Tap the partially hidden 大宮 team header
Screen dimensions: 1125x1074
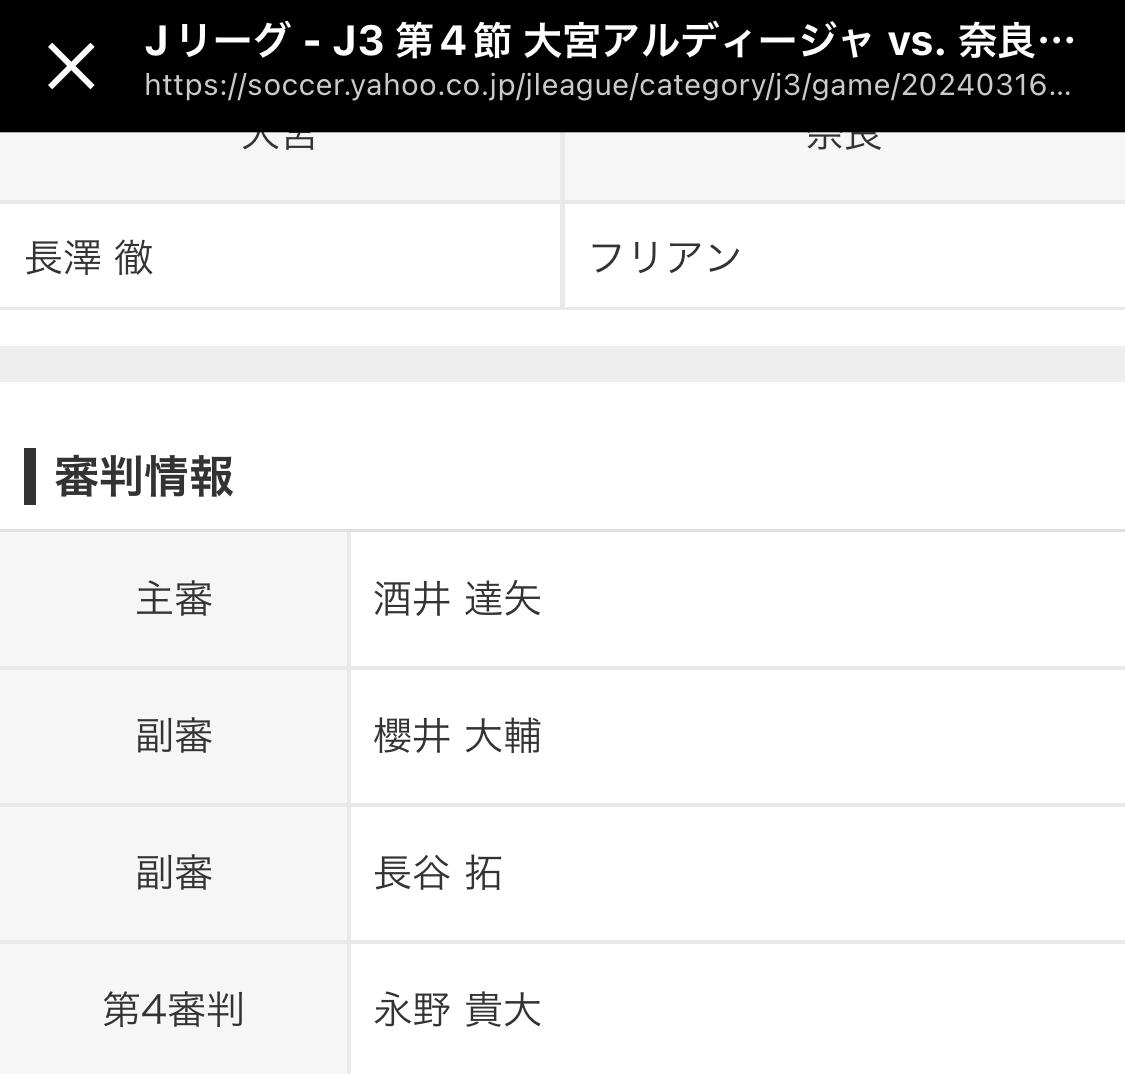point(279,142)
